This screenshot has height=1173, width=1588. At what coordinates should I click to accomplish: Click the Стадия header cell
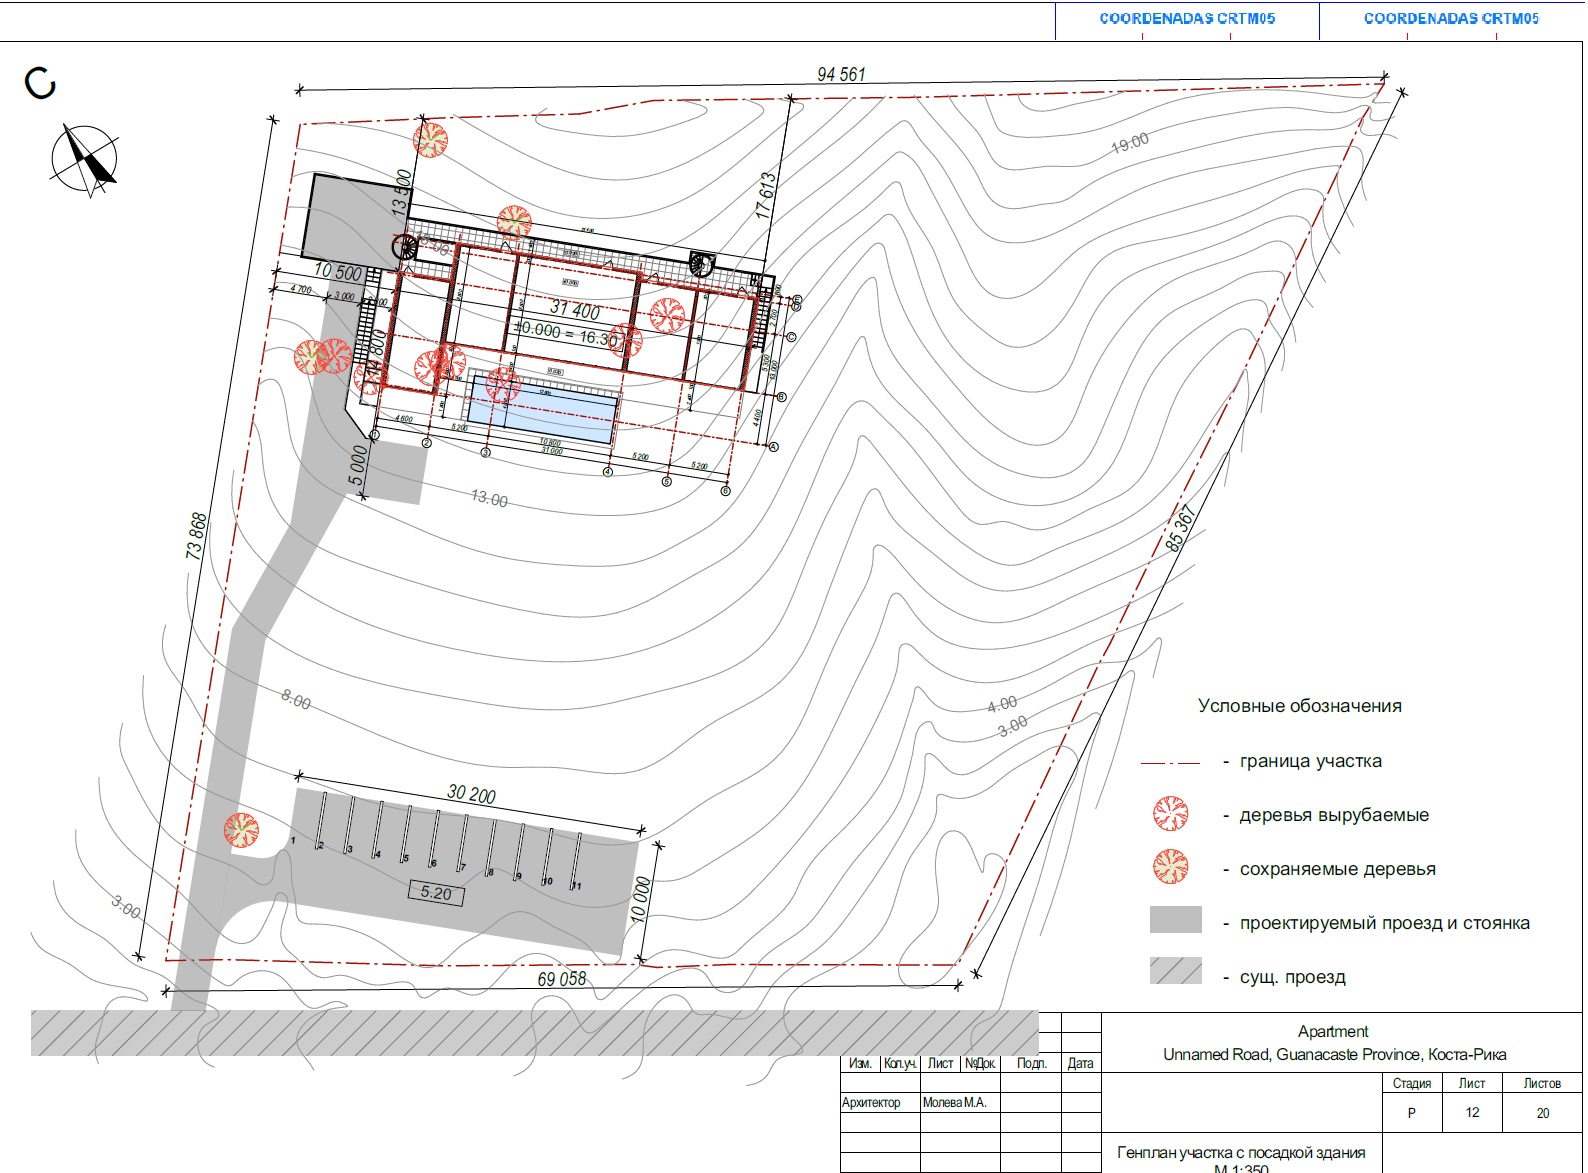click(x=1412, y=1083)
